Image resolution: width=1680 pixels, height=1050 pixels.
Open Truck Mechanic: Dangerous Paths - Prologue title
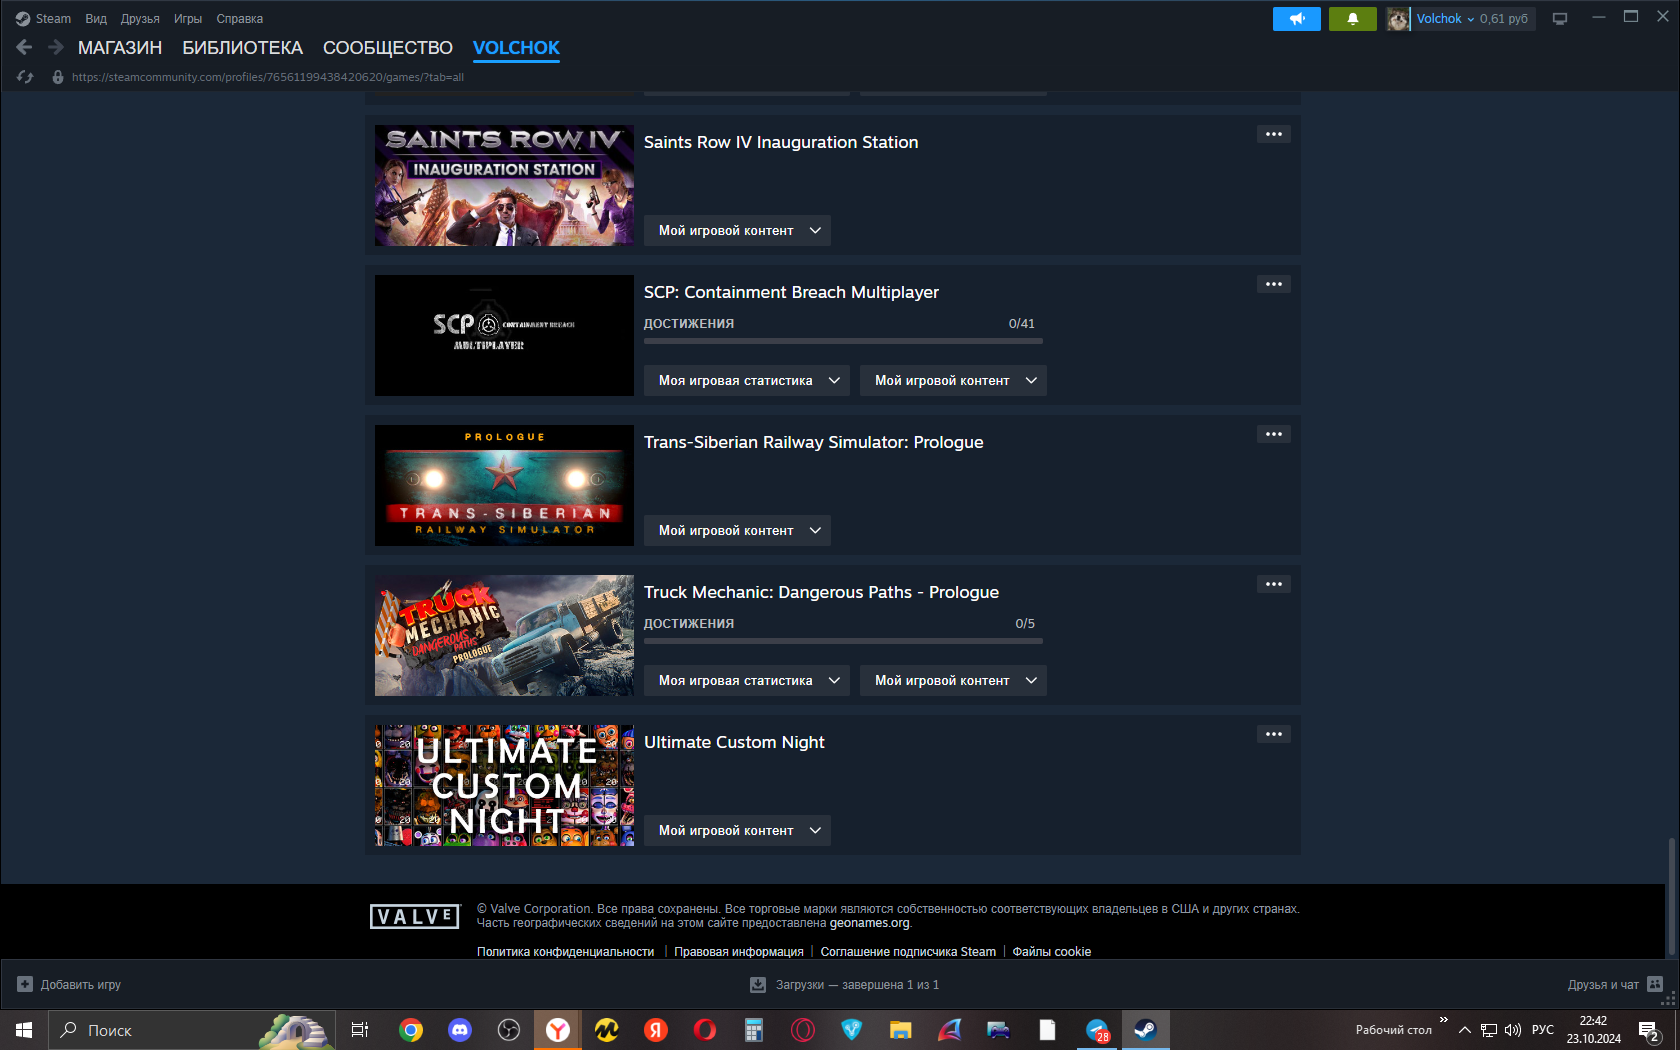coord(821,592)
